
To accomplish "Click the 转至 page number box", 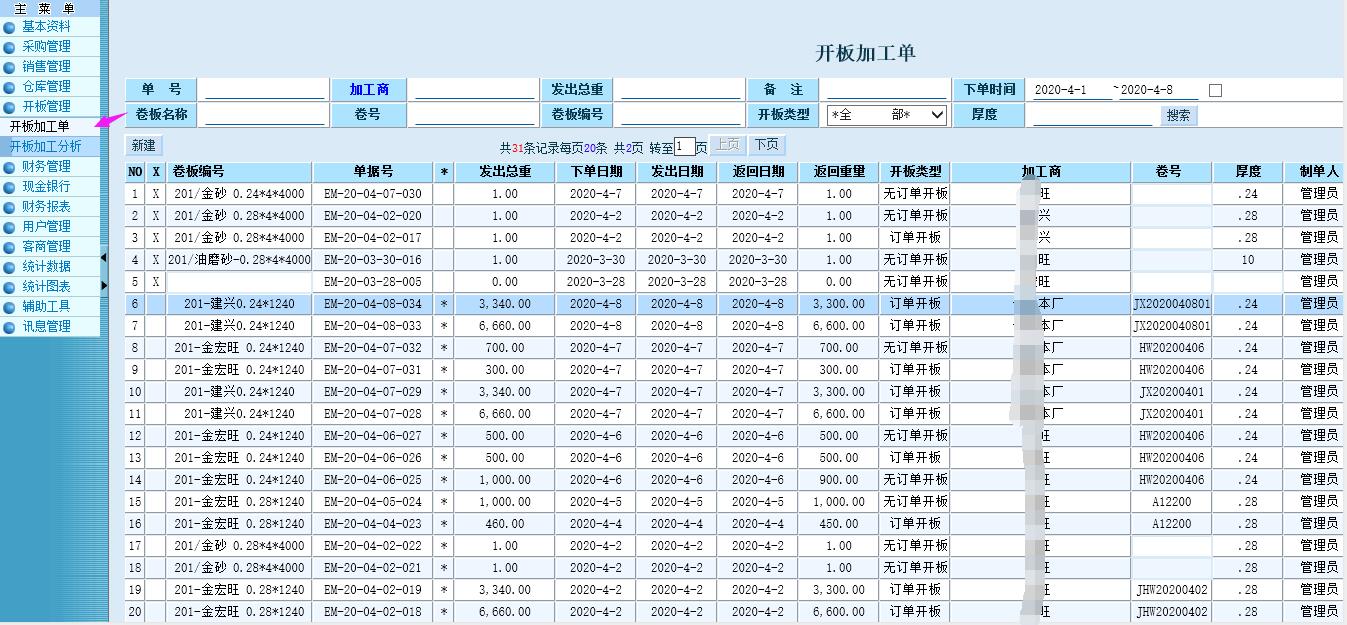I will tap(684, 147).
